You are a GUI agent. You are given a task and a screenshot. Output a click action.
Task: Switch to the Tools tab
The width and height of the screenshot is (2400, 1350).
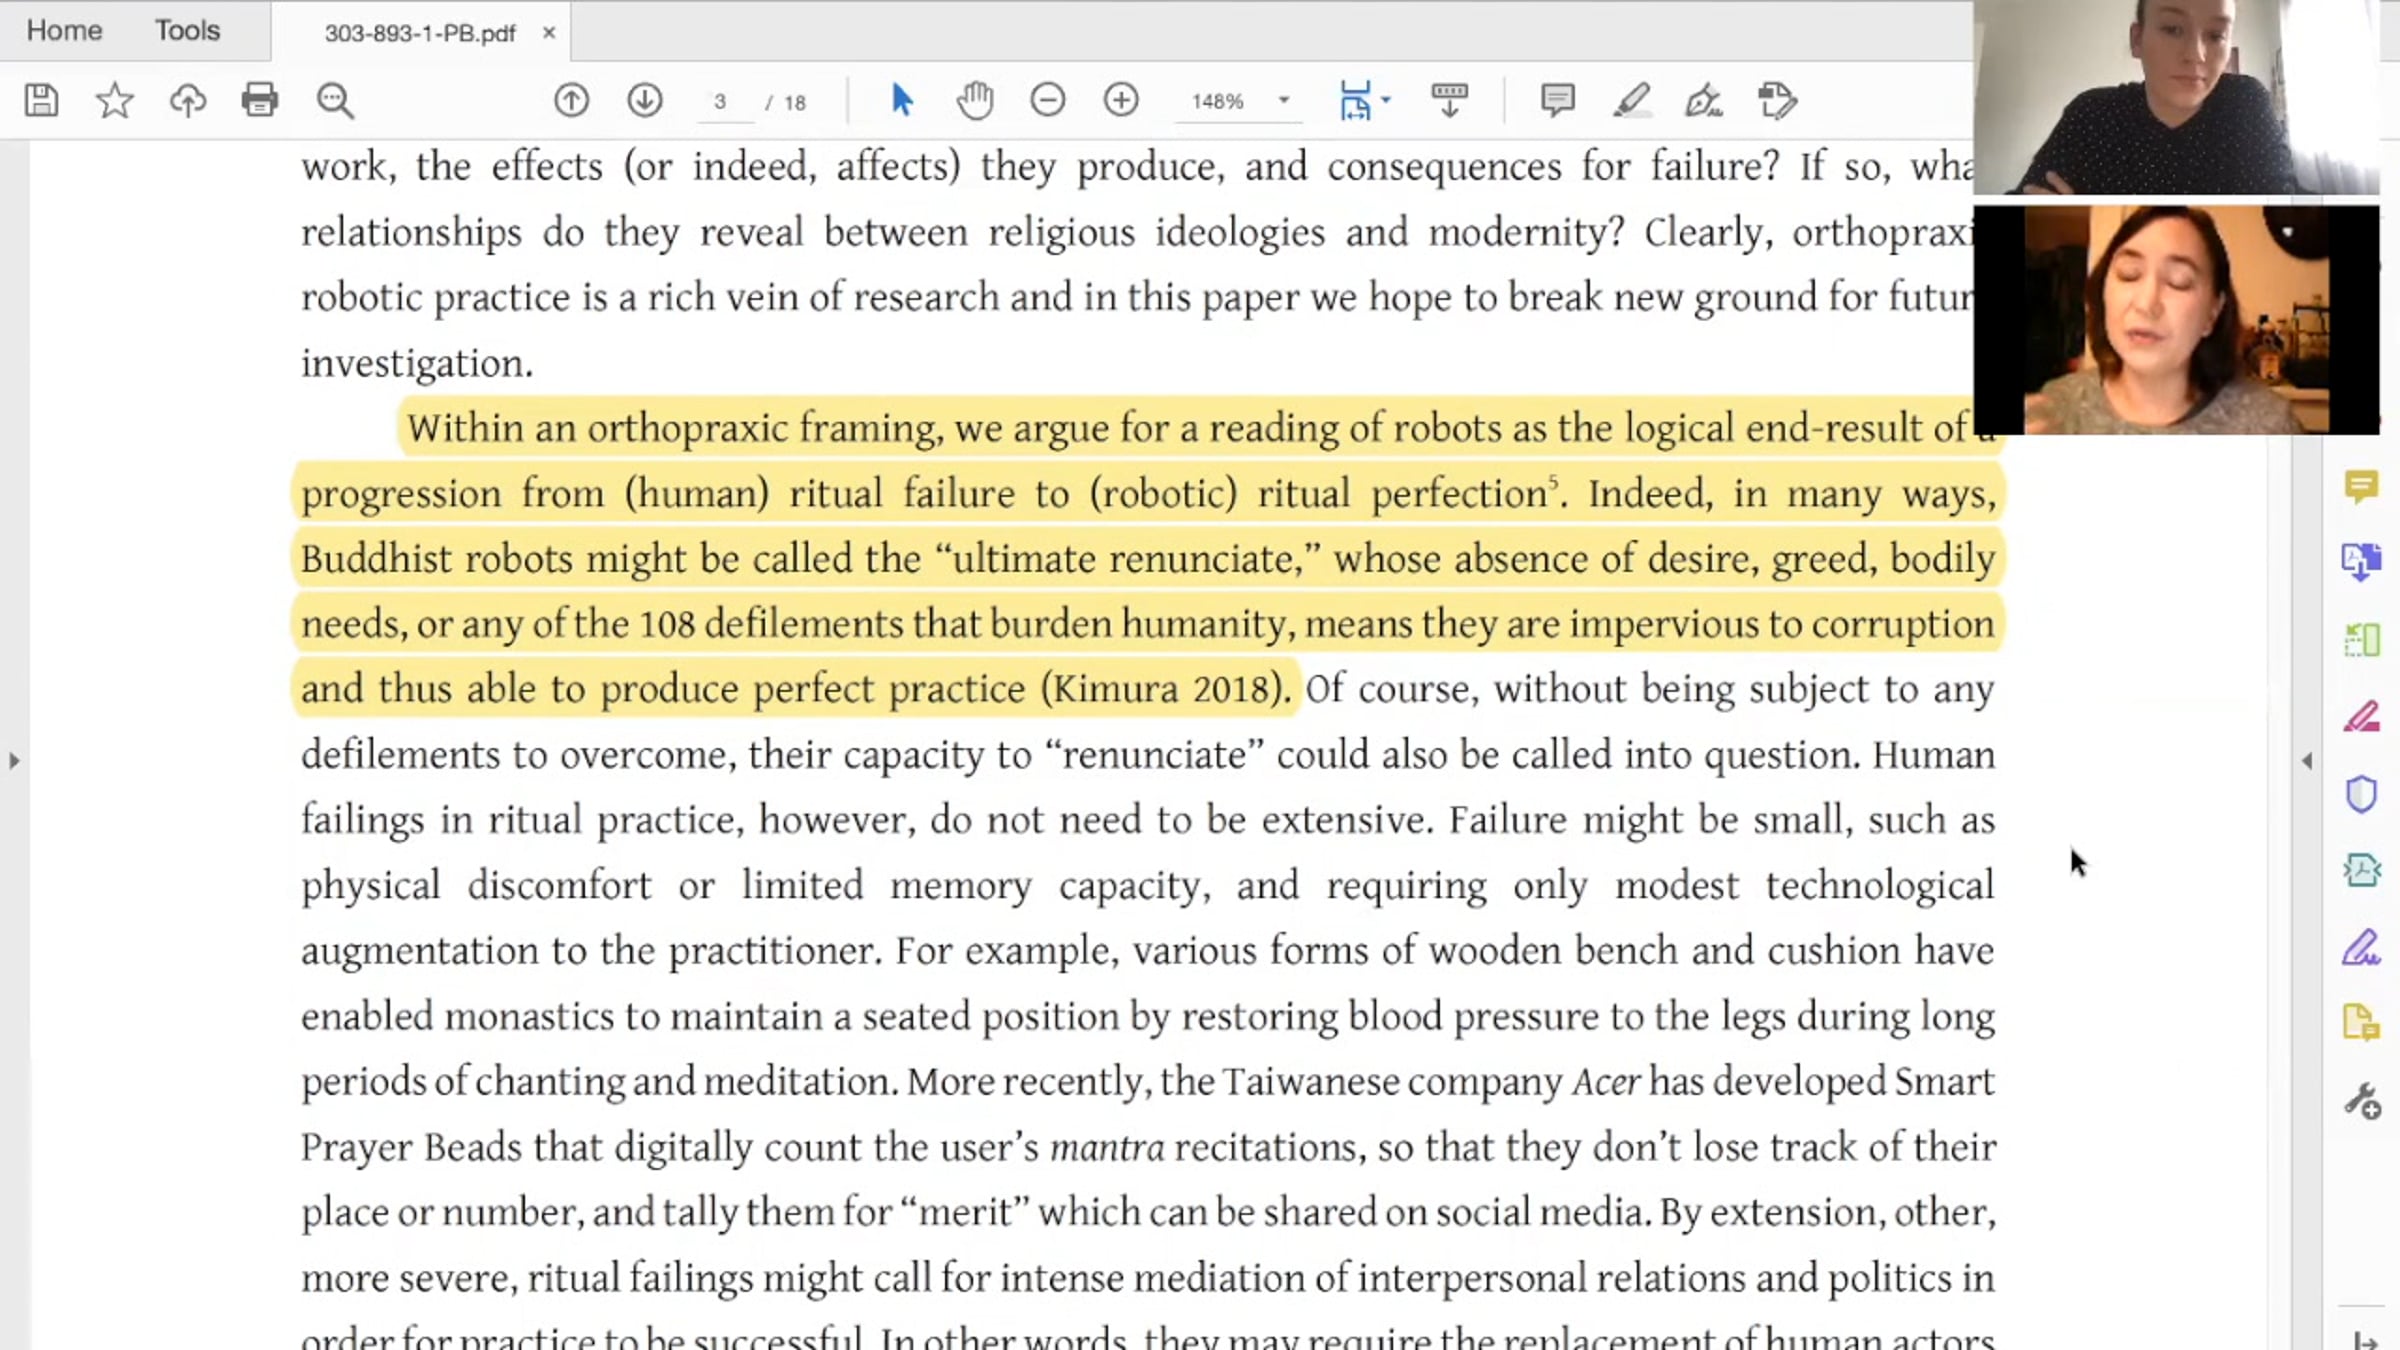[x=187, y=31]
